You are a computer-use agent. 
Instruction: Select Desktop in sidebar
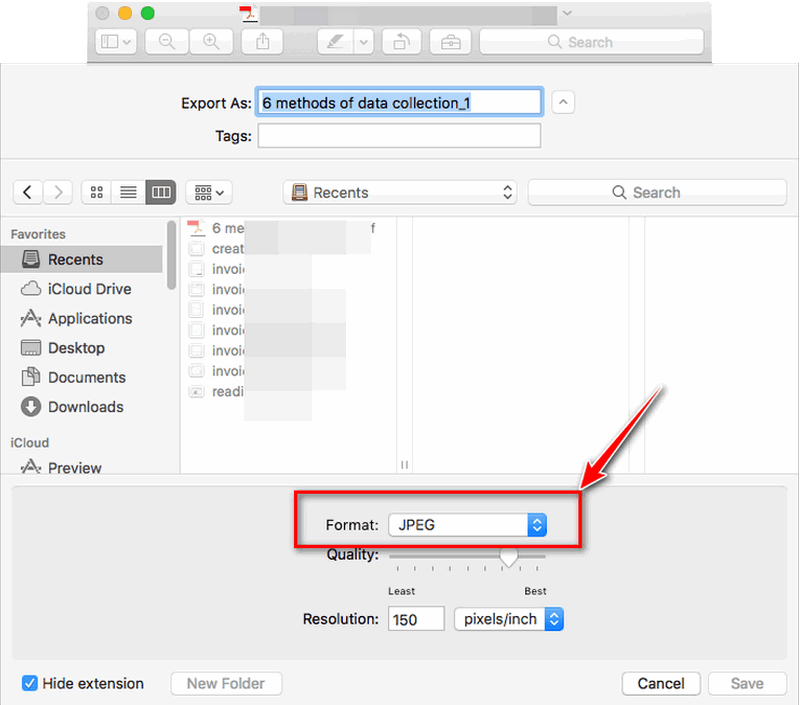click(82, 348)
